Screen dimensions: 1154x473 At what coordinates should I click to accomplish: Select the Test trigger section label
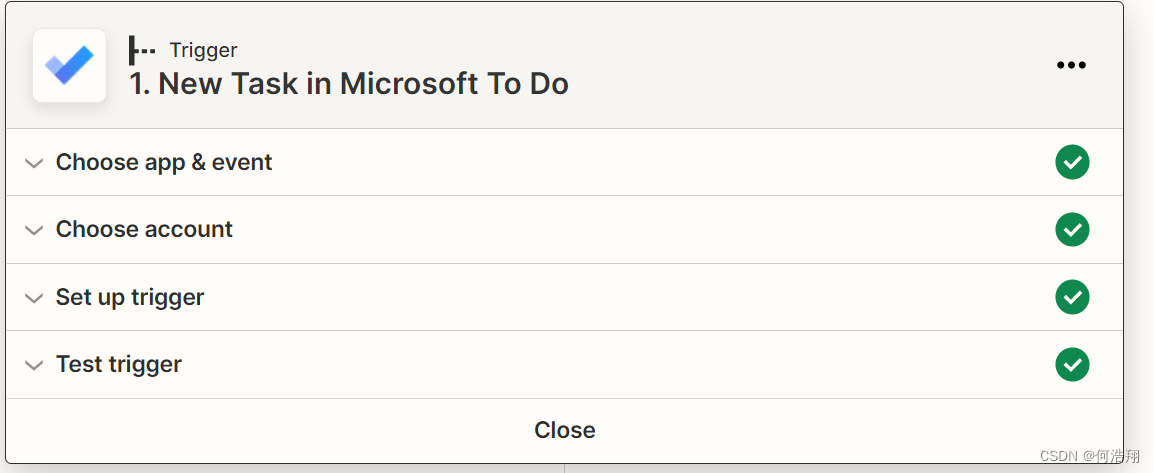pos(119,364)
